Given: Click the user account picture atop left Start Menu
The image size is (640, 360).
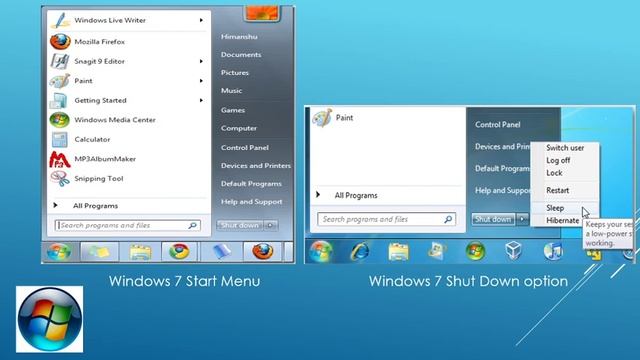Looking at the screenshot, I should (262, 13).
